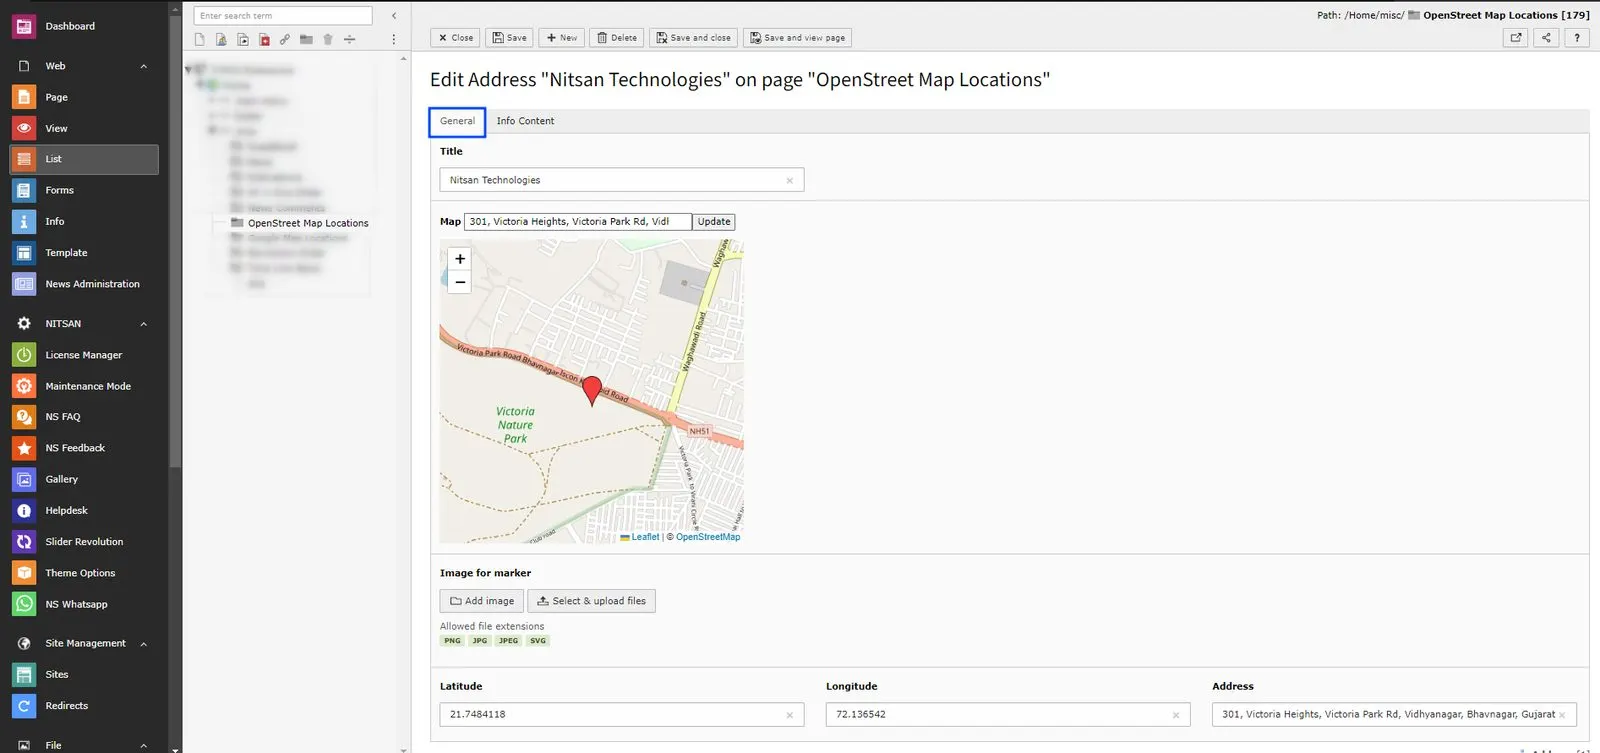Clear the Longitude field
Viewport: 1600px width, 753px height.
(x=1176, y=715)
